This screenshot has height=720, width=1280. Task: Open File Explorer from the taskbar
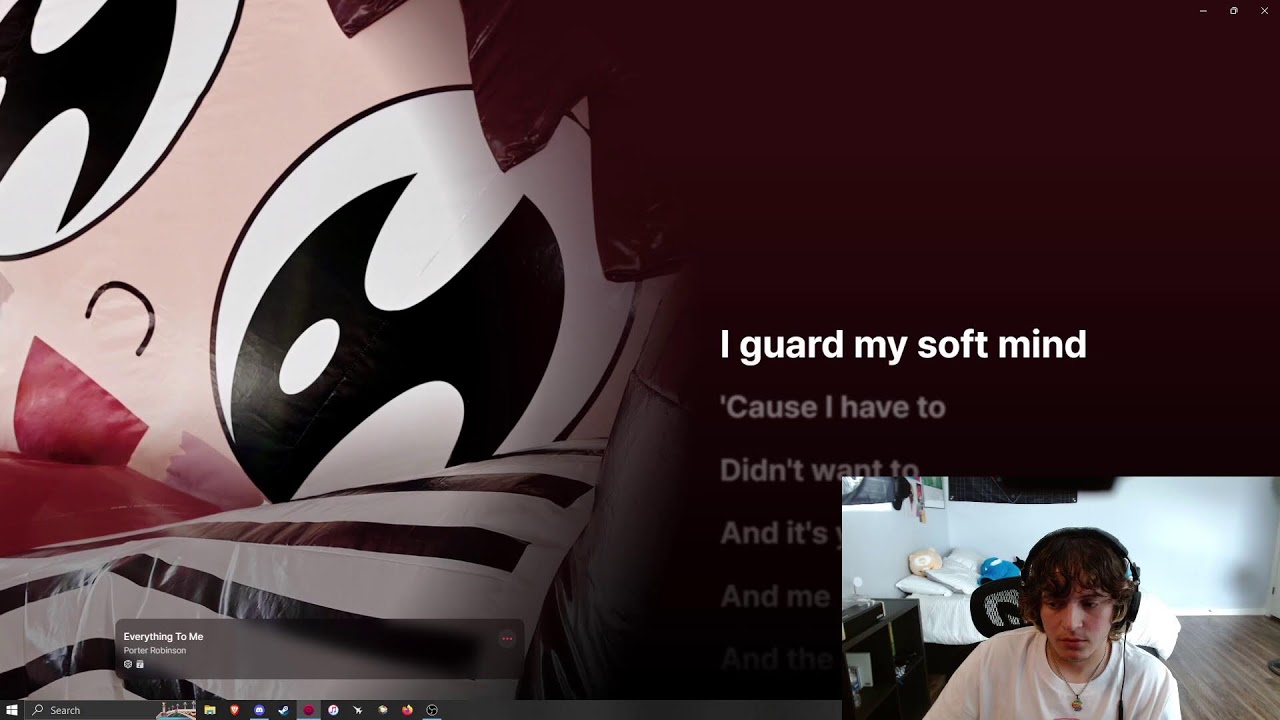click(210, 710)
